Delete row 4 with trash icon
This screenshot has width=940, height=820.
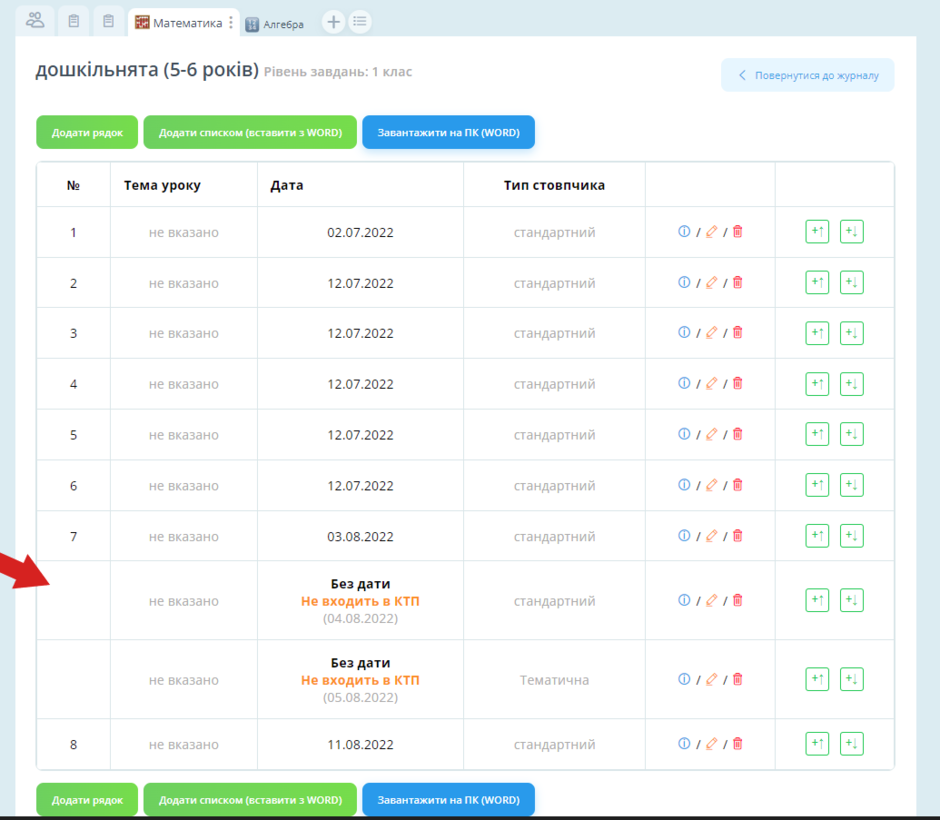coord(738,384)
